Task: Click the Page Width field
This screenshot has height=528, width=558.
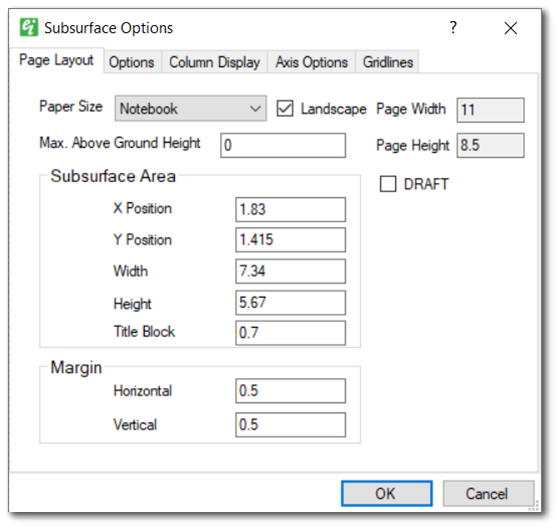Action: [490, 110]
